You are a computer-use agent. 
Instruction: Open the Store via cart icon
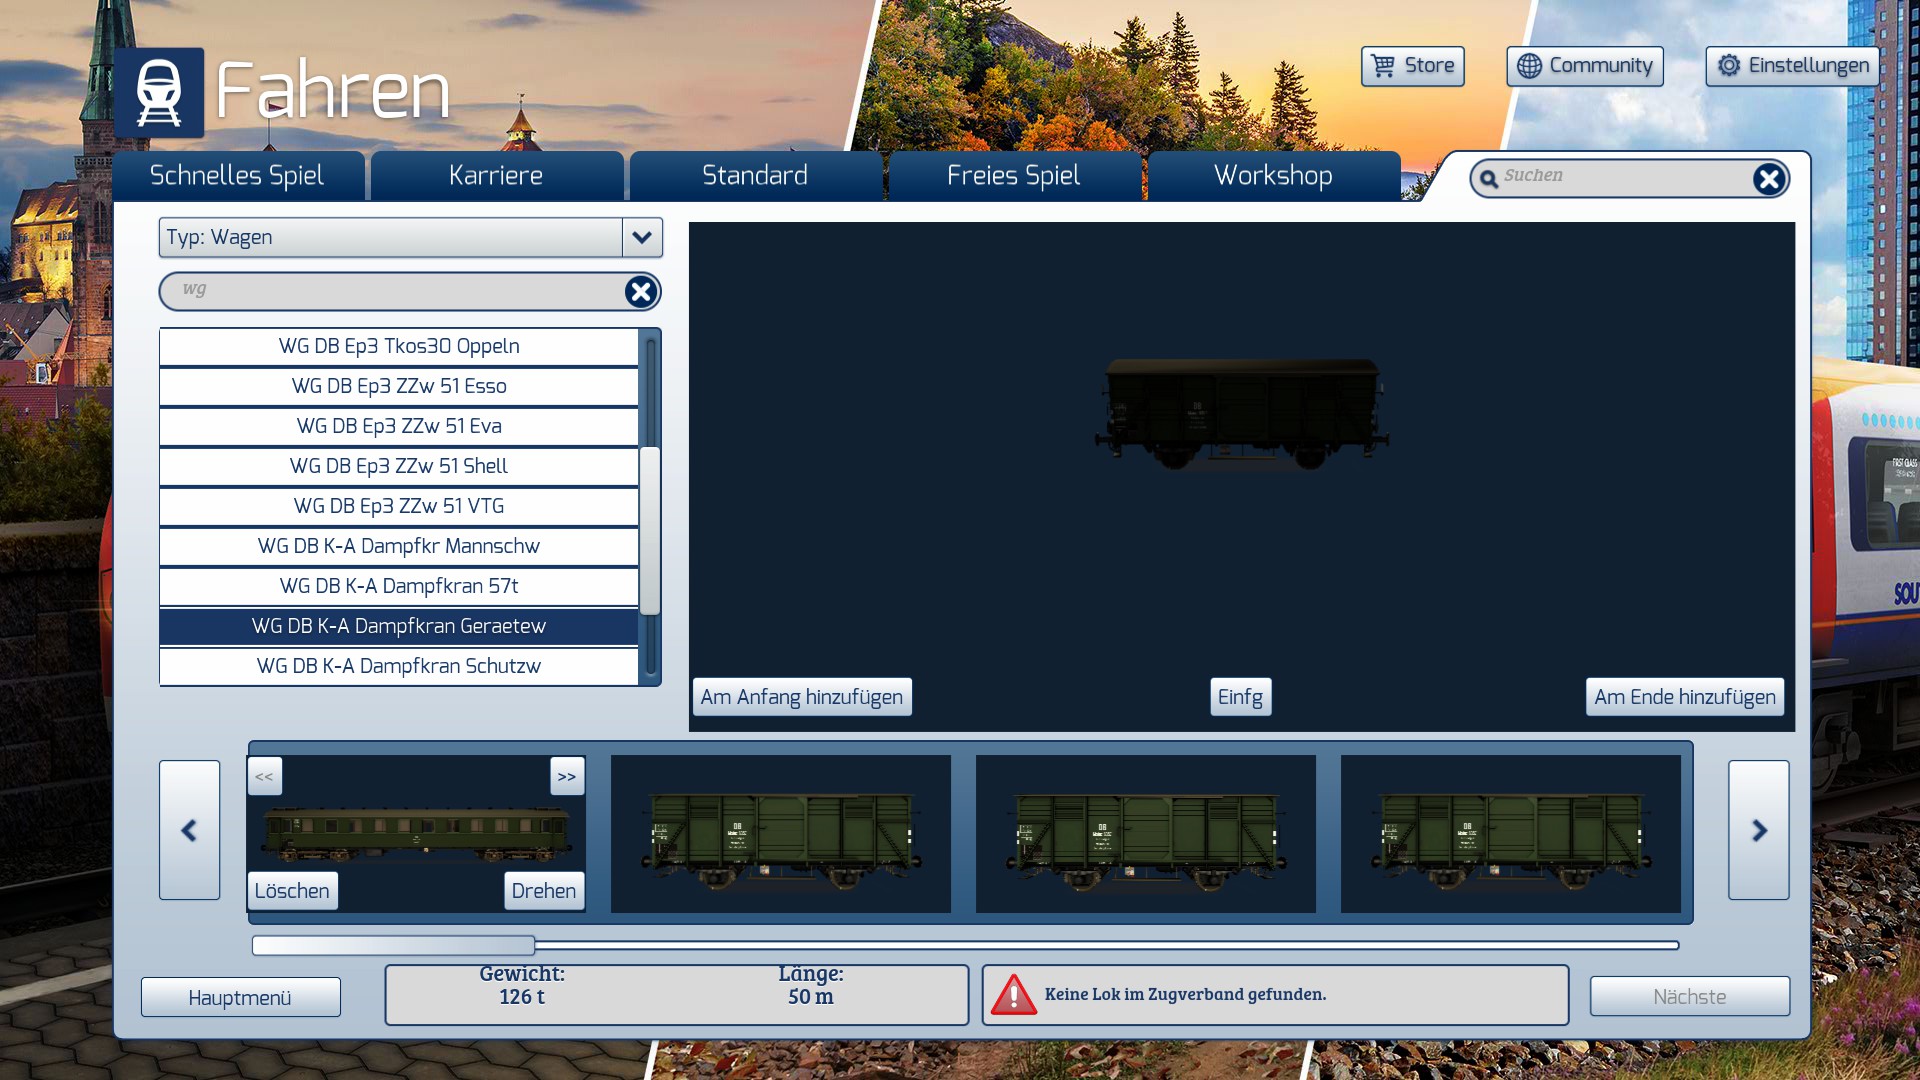[x=1384, y=66]
